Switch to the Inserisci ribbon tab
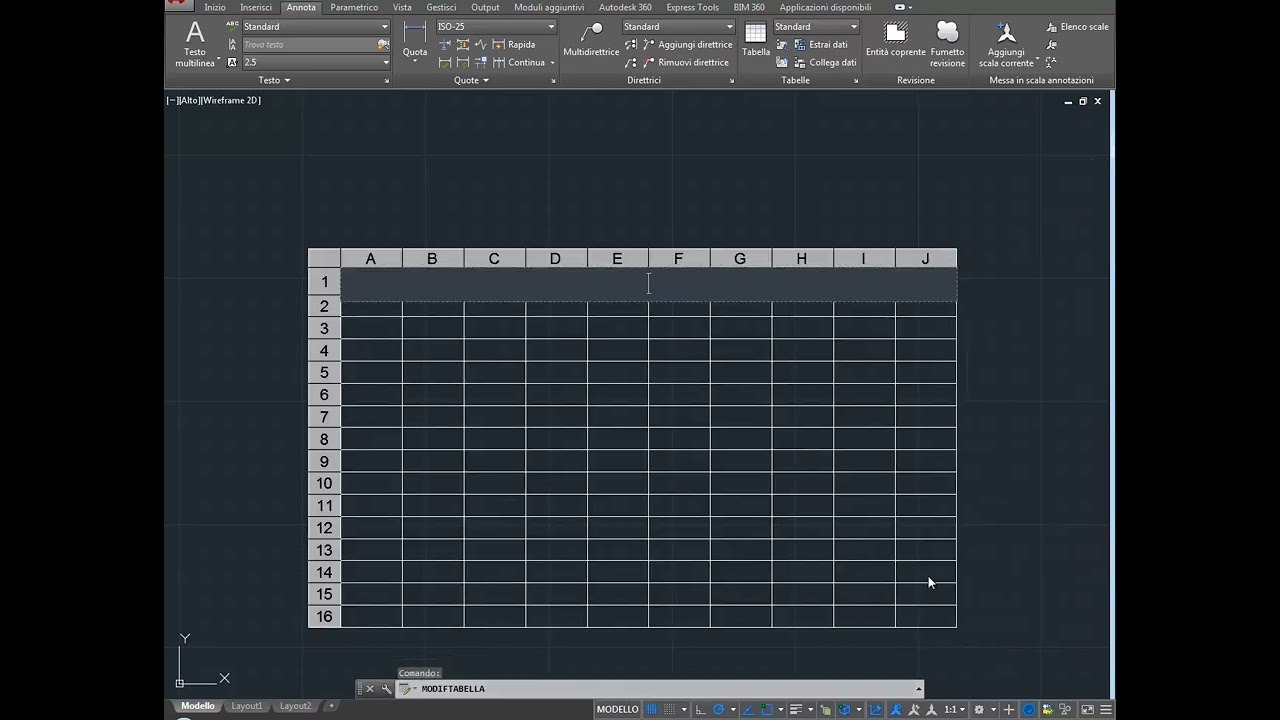 [256, 7]
